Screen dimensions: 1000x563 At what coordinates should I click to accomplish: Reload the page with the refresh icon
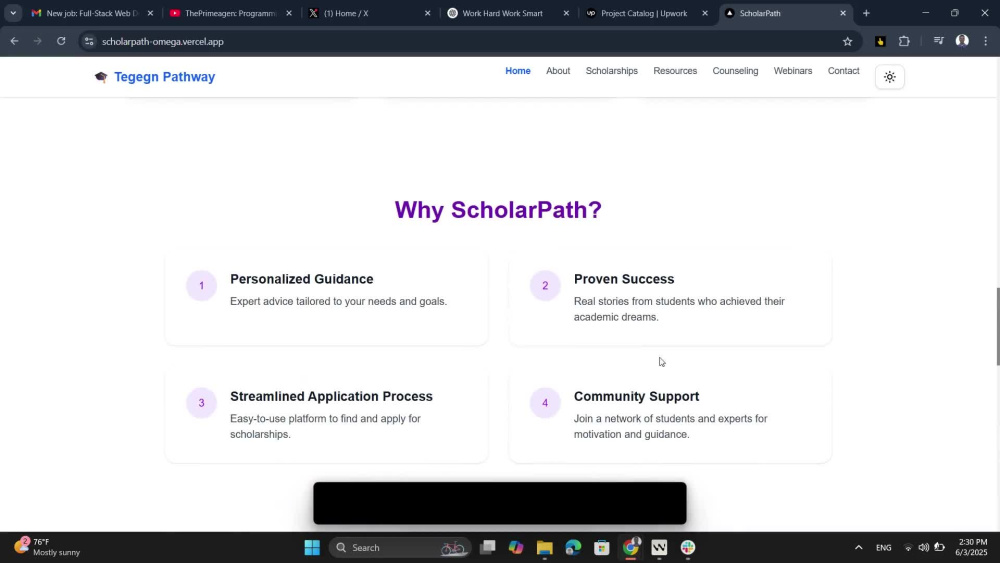coord(61,41)
